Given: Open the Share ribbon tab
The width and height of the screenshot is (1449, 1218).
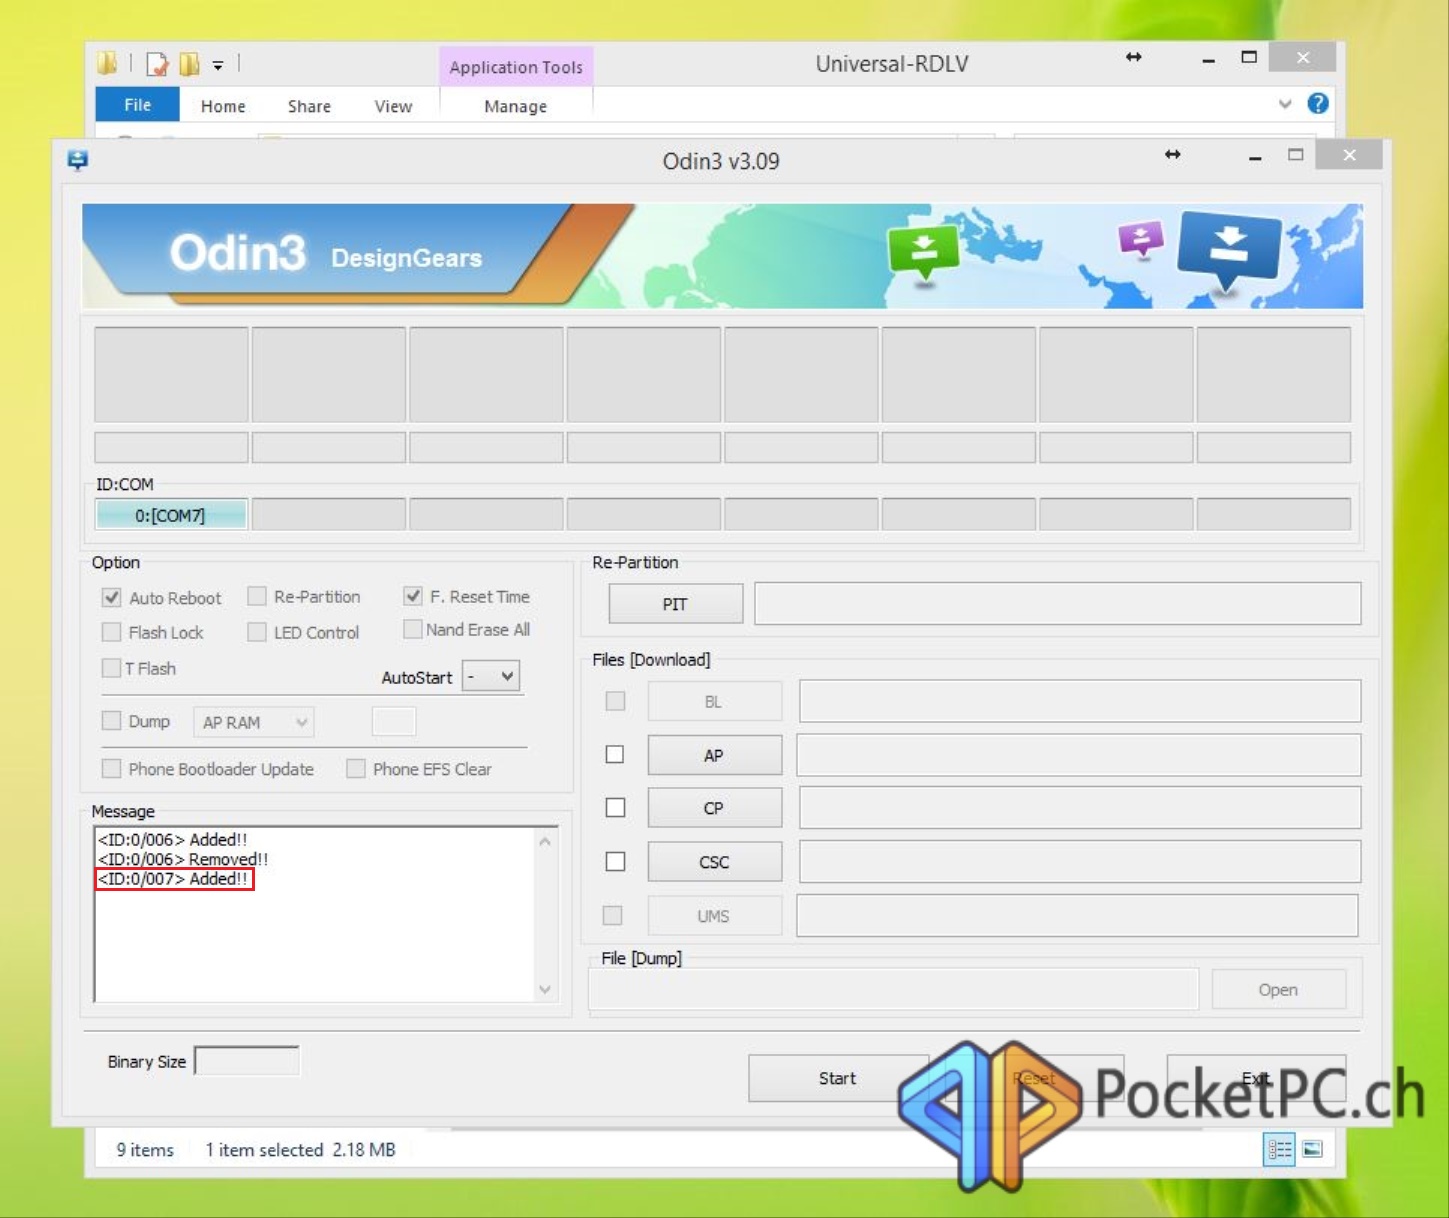Looking at the screenshot, I should (309, 106).
